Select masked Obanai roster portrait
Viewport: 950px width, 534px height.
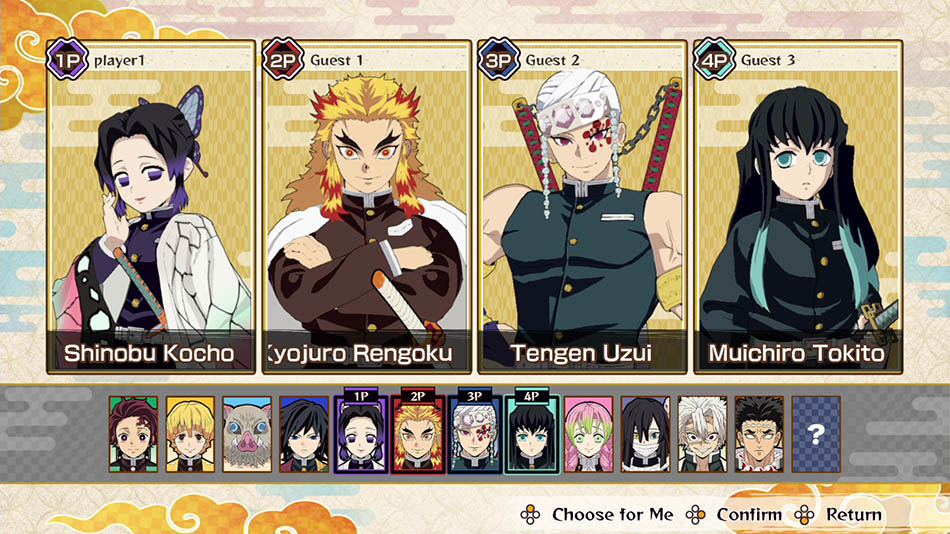[645, 434]
